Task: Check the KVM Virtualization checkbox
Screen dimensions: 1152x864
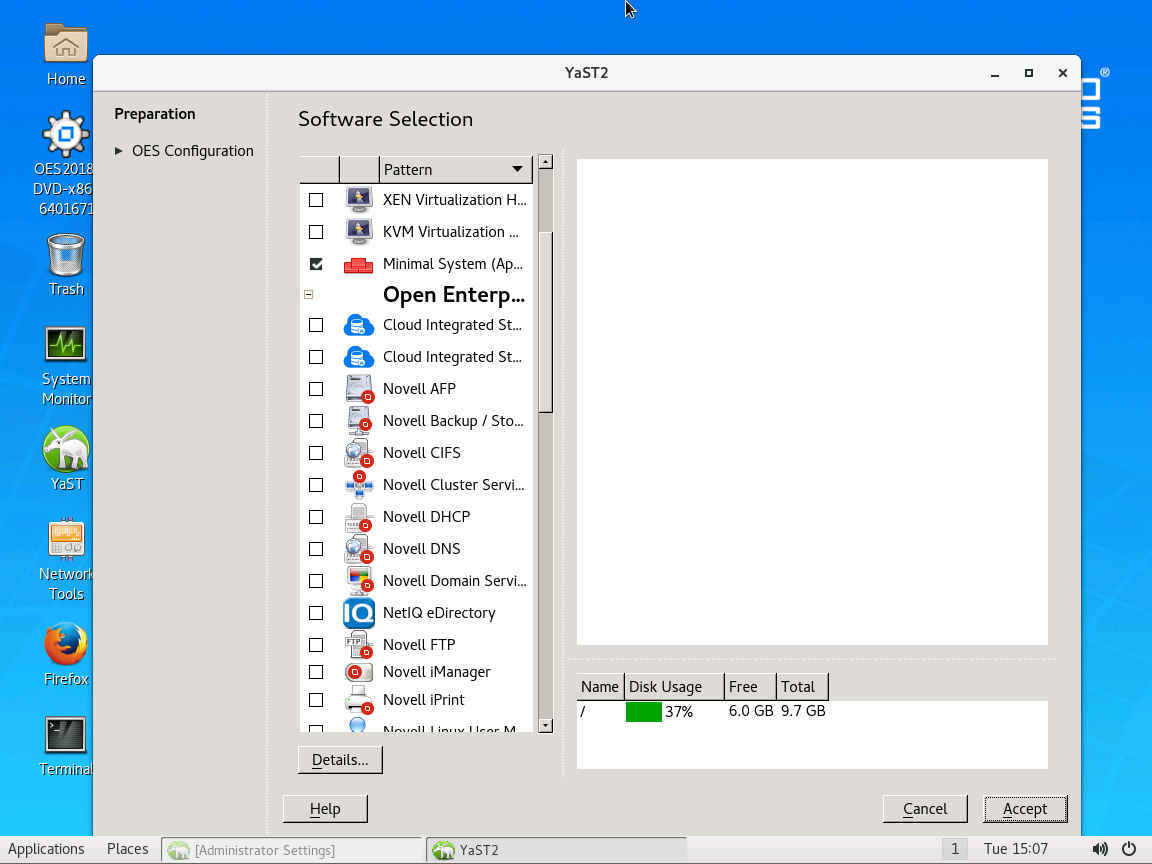Action: [x=316, y=232]
